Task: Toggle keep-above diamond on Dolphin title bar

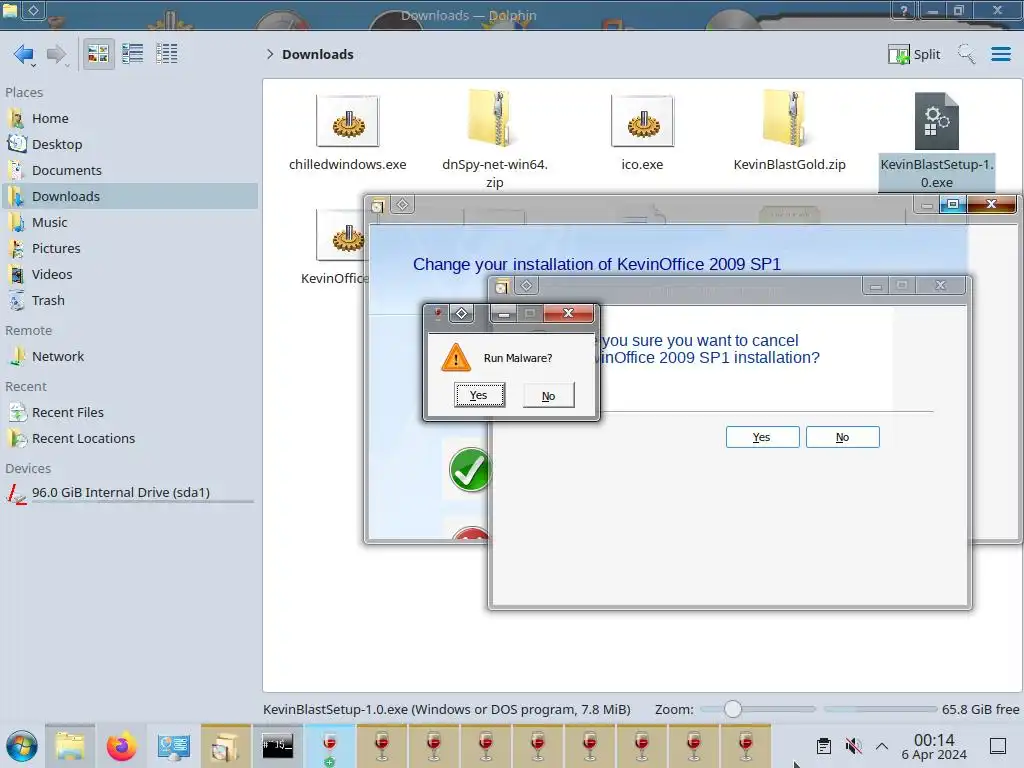Action: [33, 10]
